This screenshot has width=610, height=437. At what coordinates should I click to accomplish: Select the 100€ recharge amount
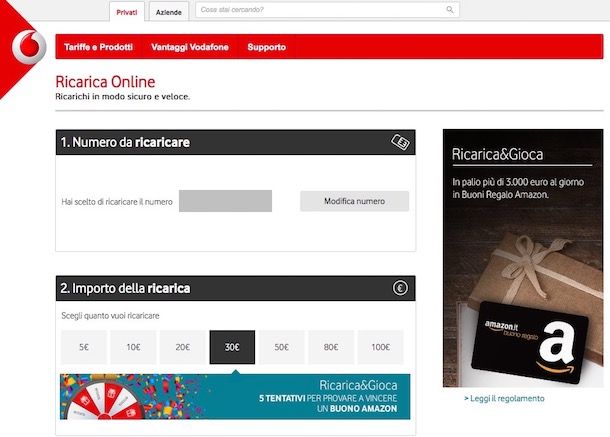point(380,347)
